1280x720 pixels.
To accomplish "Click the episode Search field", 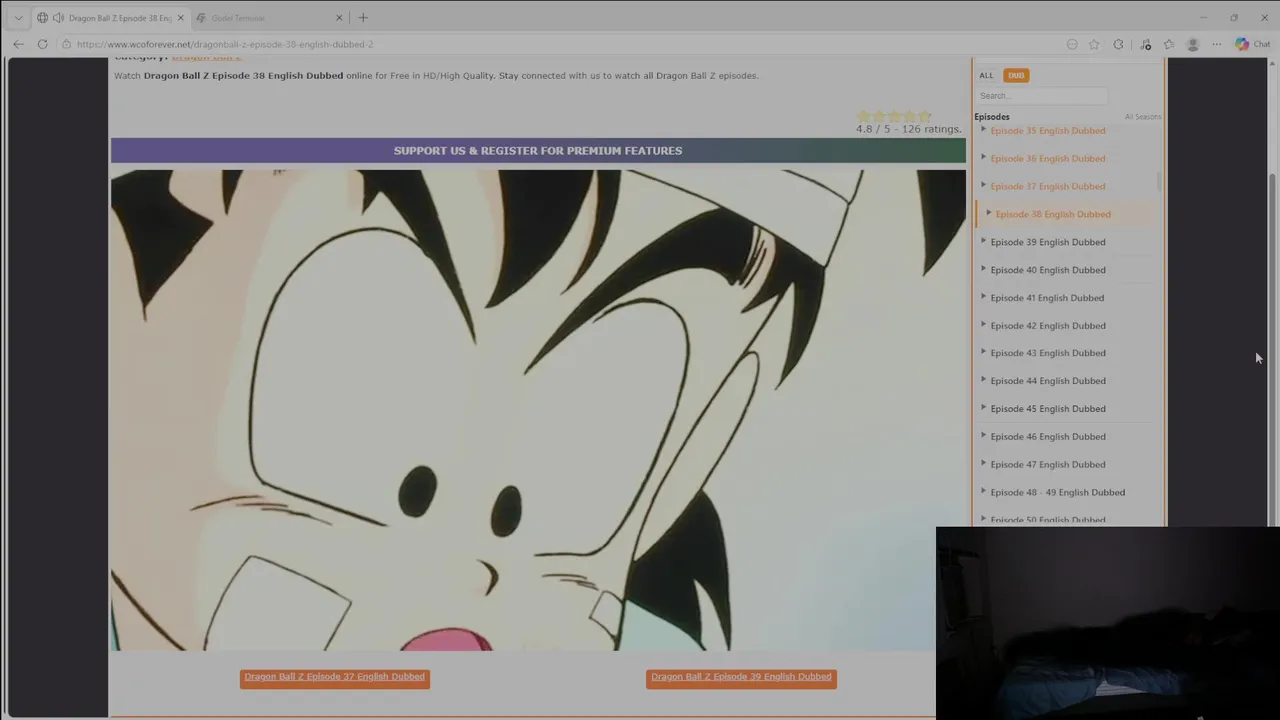I will tap(1041, 96).
